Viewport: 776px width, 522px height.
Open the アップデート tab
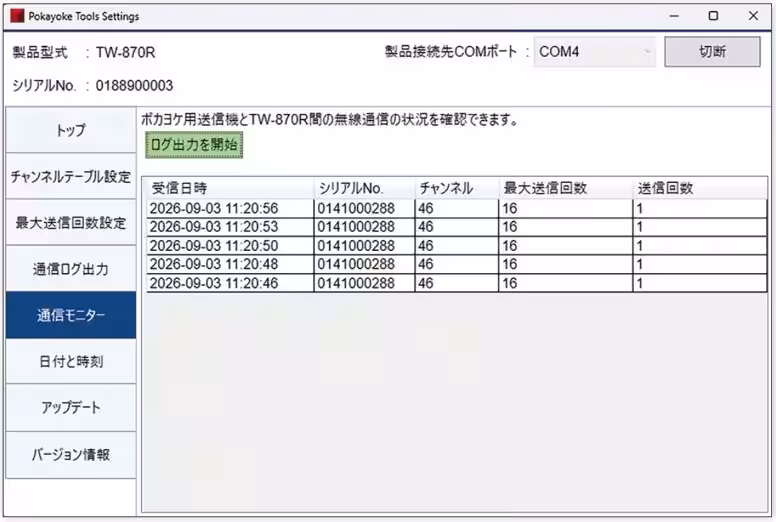coord(71,408)
